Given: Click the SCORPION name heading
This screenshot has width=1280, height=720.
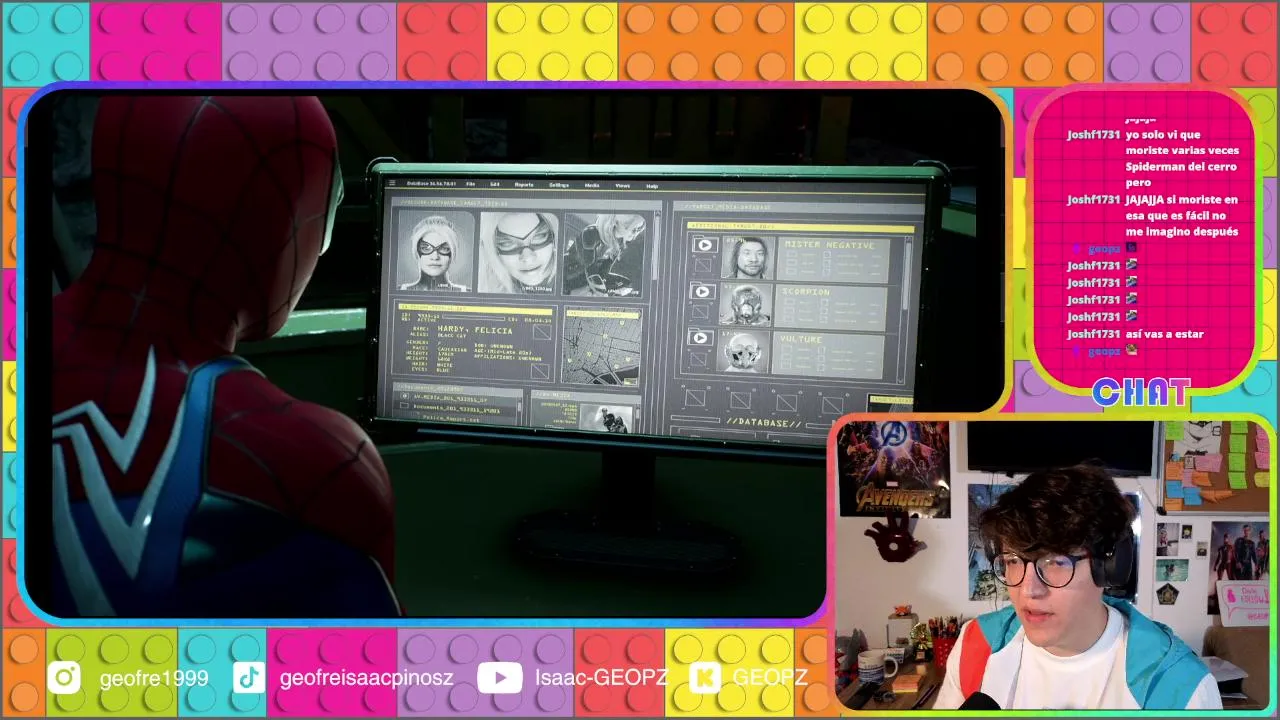Looking at the screenshot, I should point(806,292).
